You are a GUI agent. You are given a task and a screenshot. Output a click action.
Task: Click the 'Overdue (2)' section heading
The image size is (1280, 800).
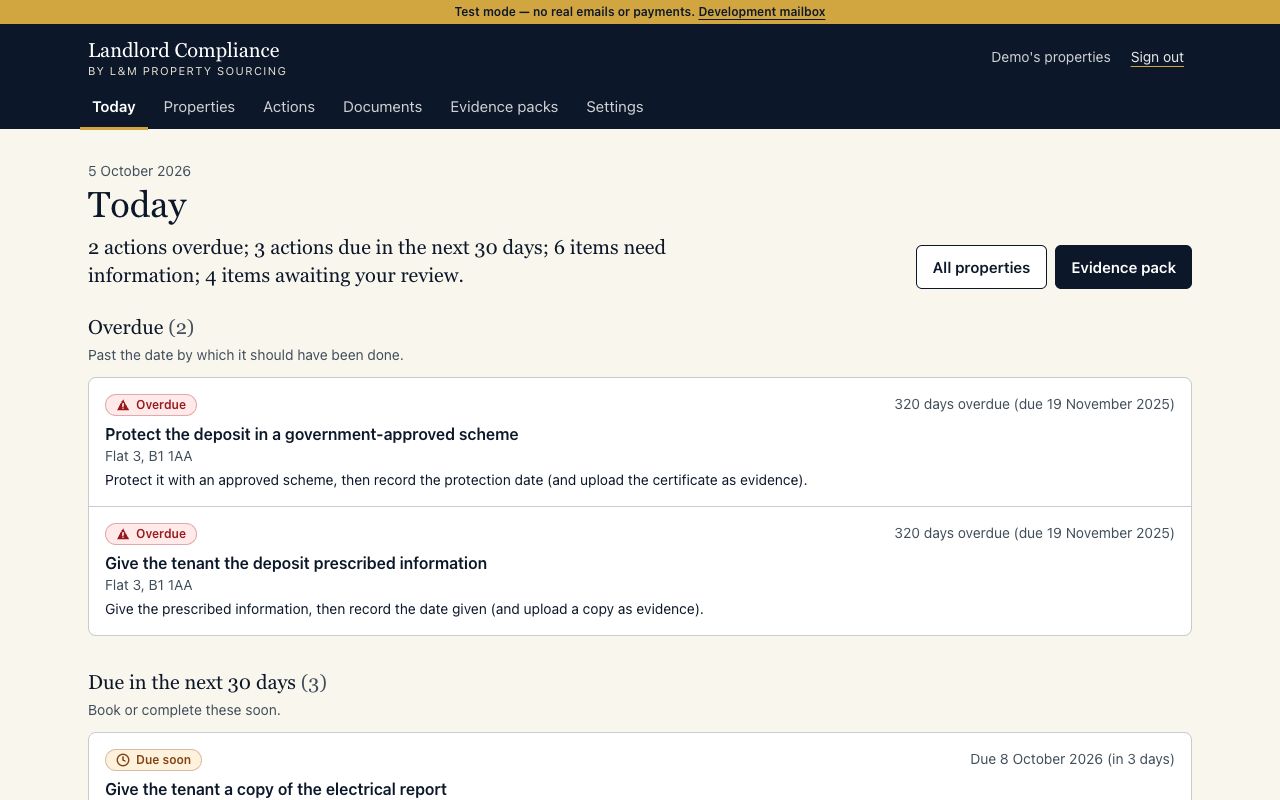(141, 327)
